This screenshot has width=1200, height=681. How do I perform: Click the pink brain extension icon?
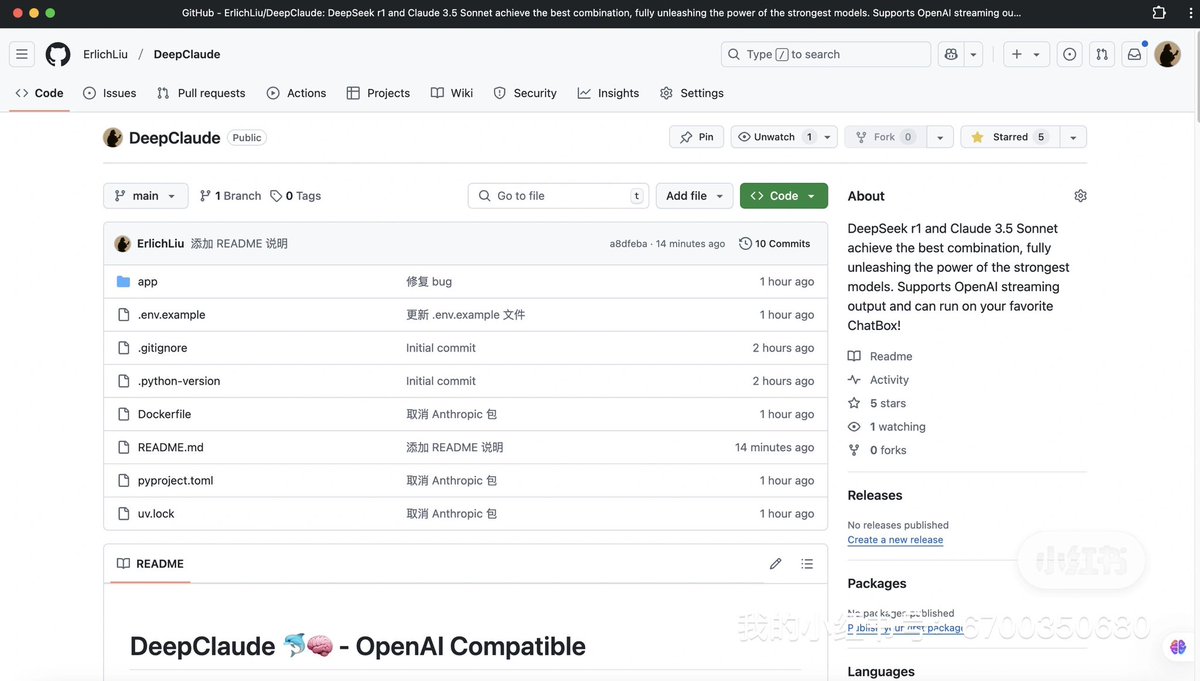pyautogui.click(x=1178, y=647)
